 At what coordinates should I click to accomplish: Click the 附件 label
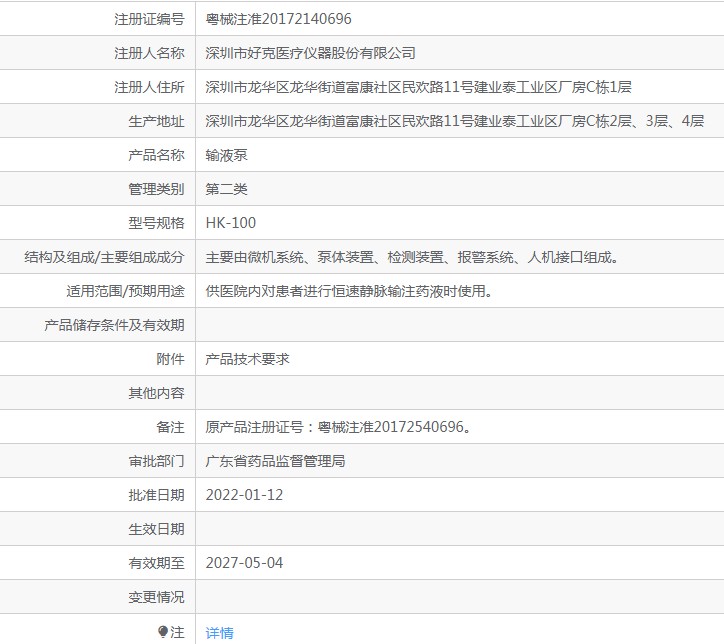170,359
